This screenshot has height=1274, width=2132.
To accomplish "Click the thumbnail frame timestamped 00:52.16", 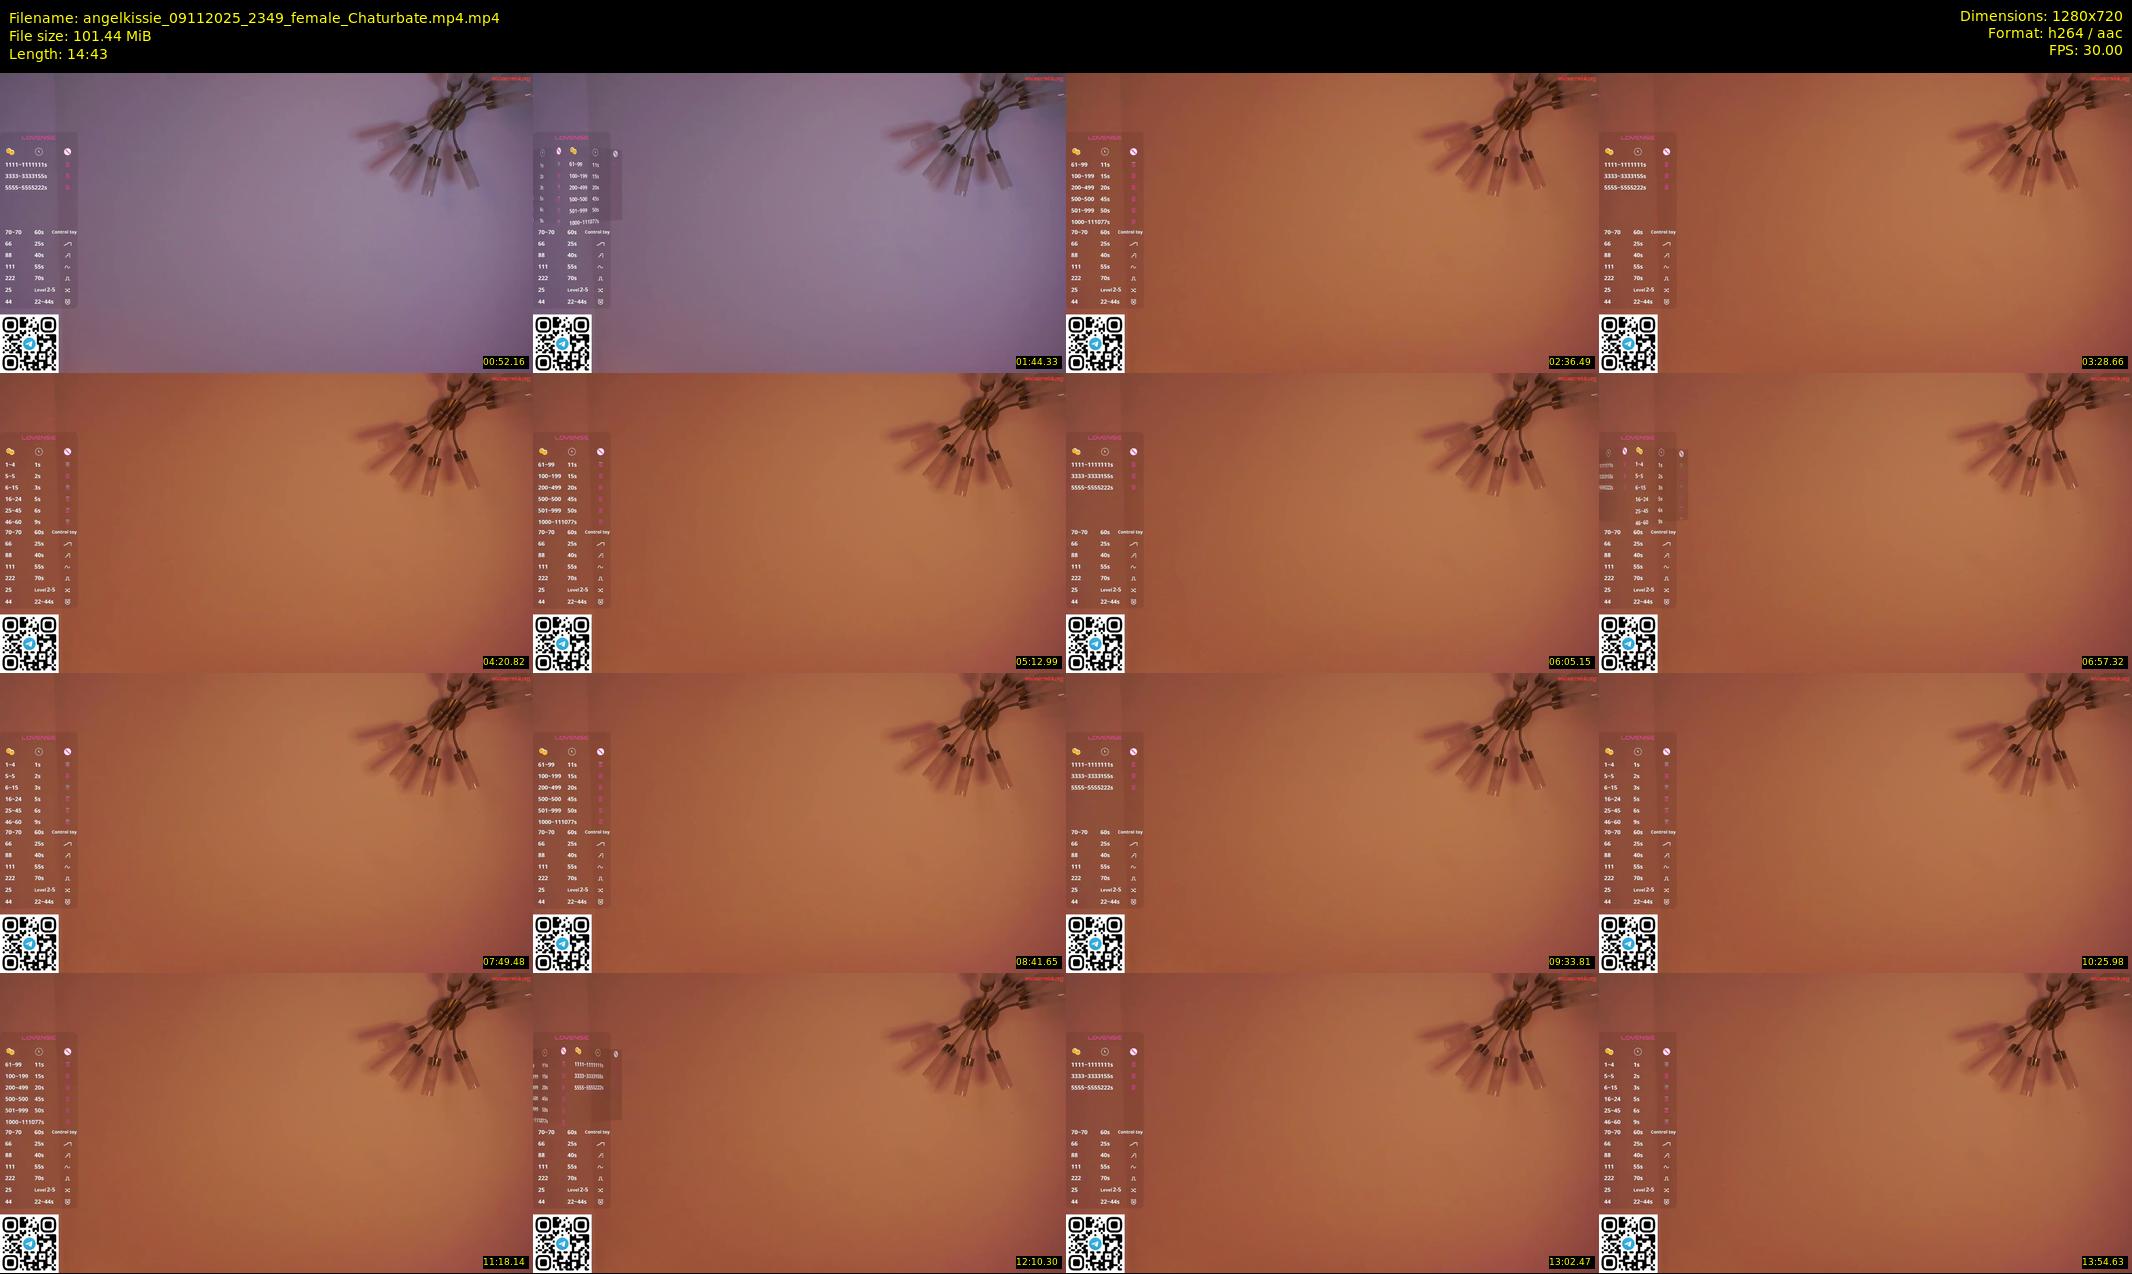I will (266, 222).
